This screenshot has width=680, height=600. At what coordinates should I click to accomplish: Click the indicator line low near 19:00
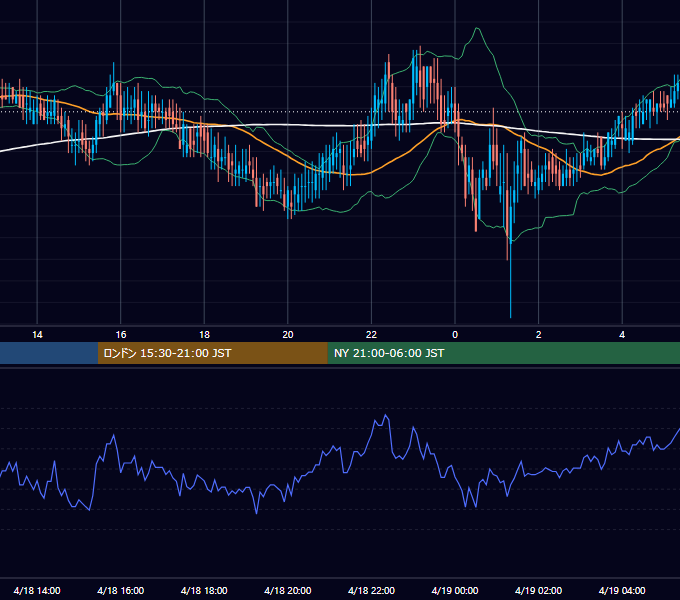pyautogui.click(x=256, y=512)
